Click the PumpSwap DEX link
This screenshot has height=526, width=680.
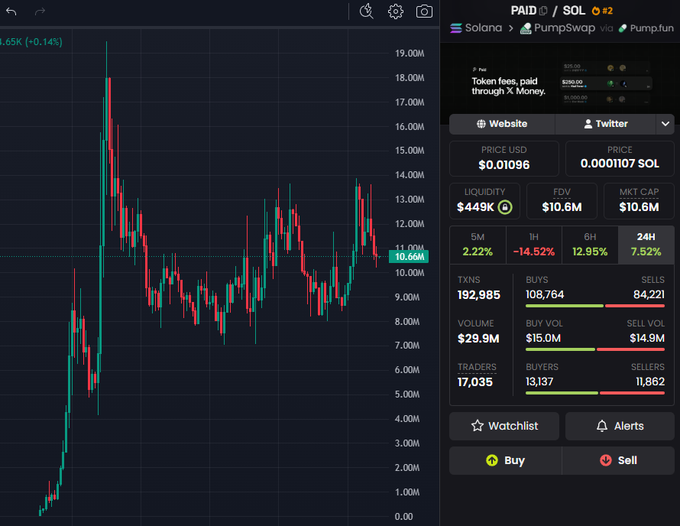[x=558, y=29]
